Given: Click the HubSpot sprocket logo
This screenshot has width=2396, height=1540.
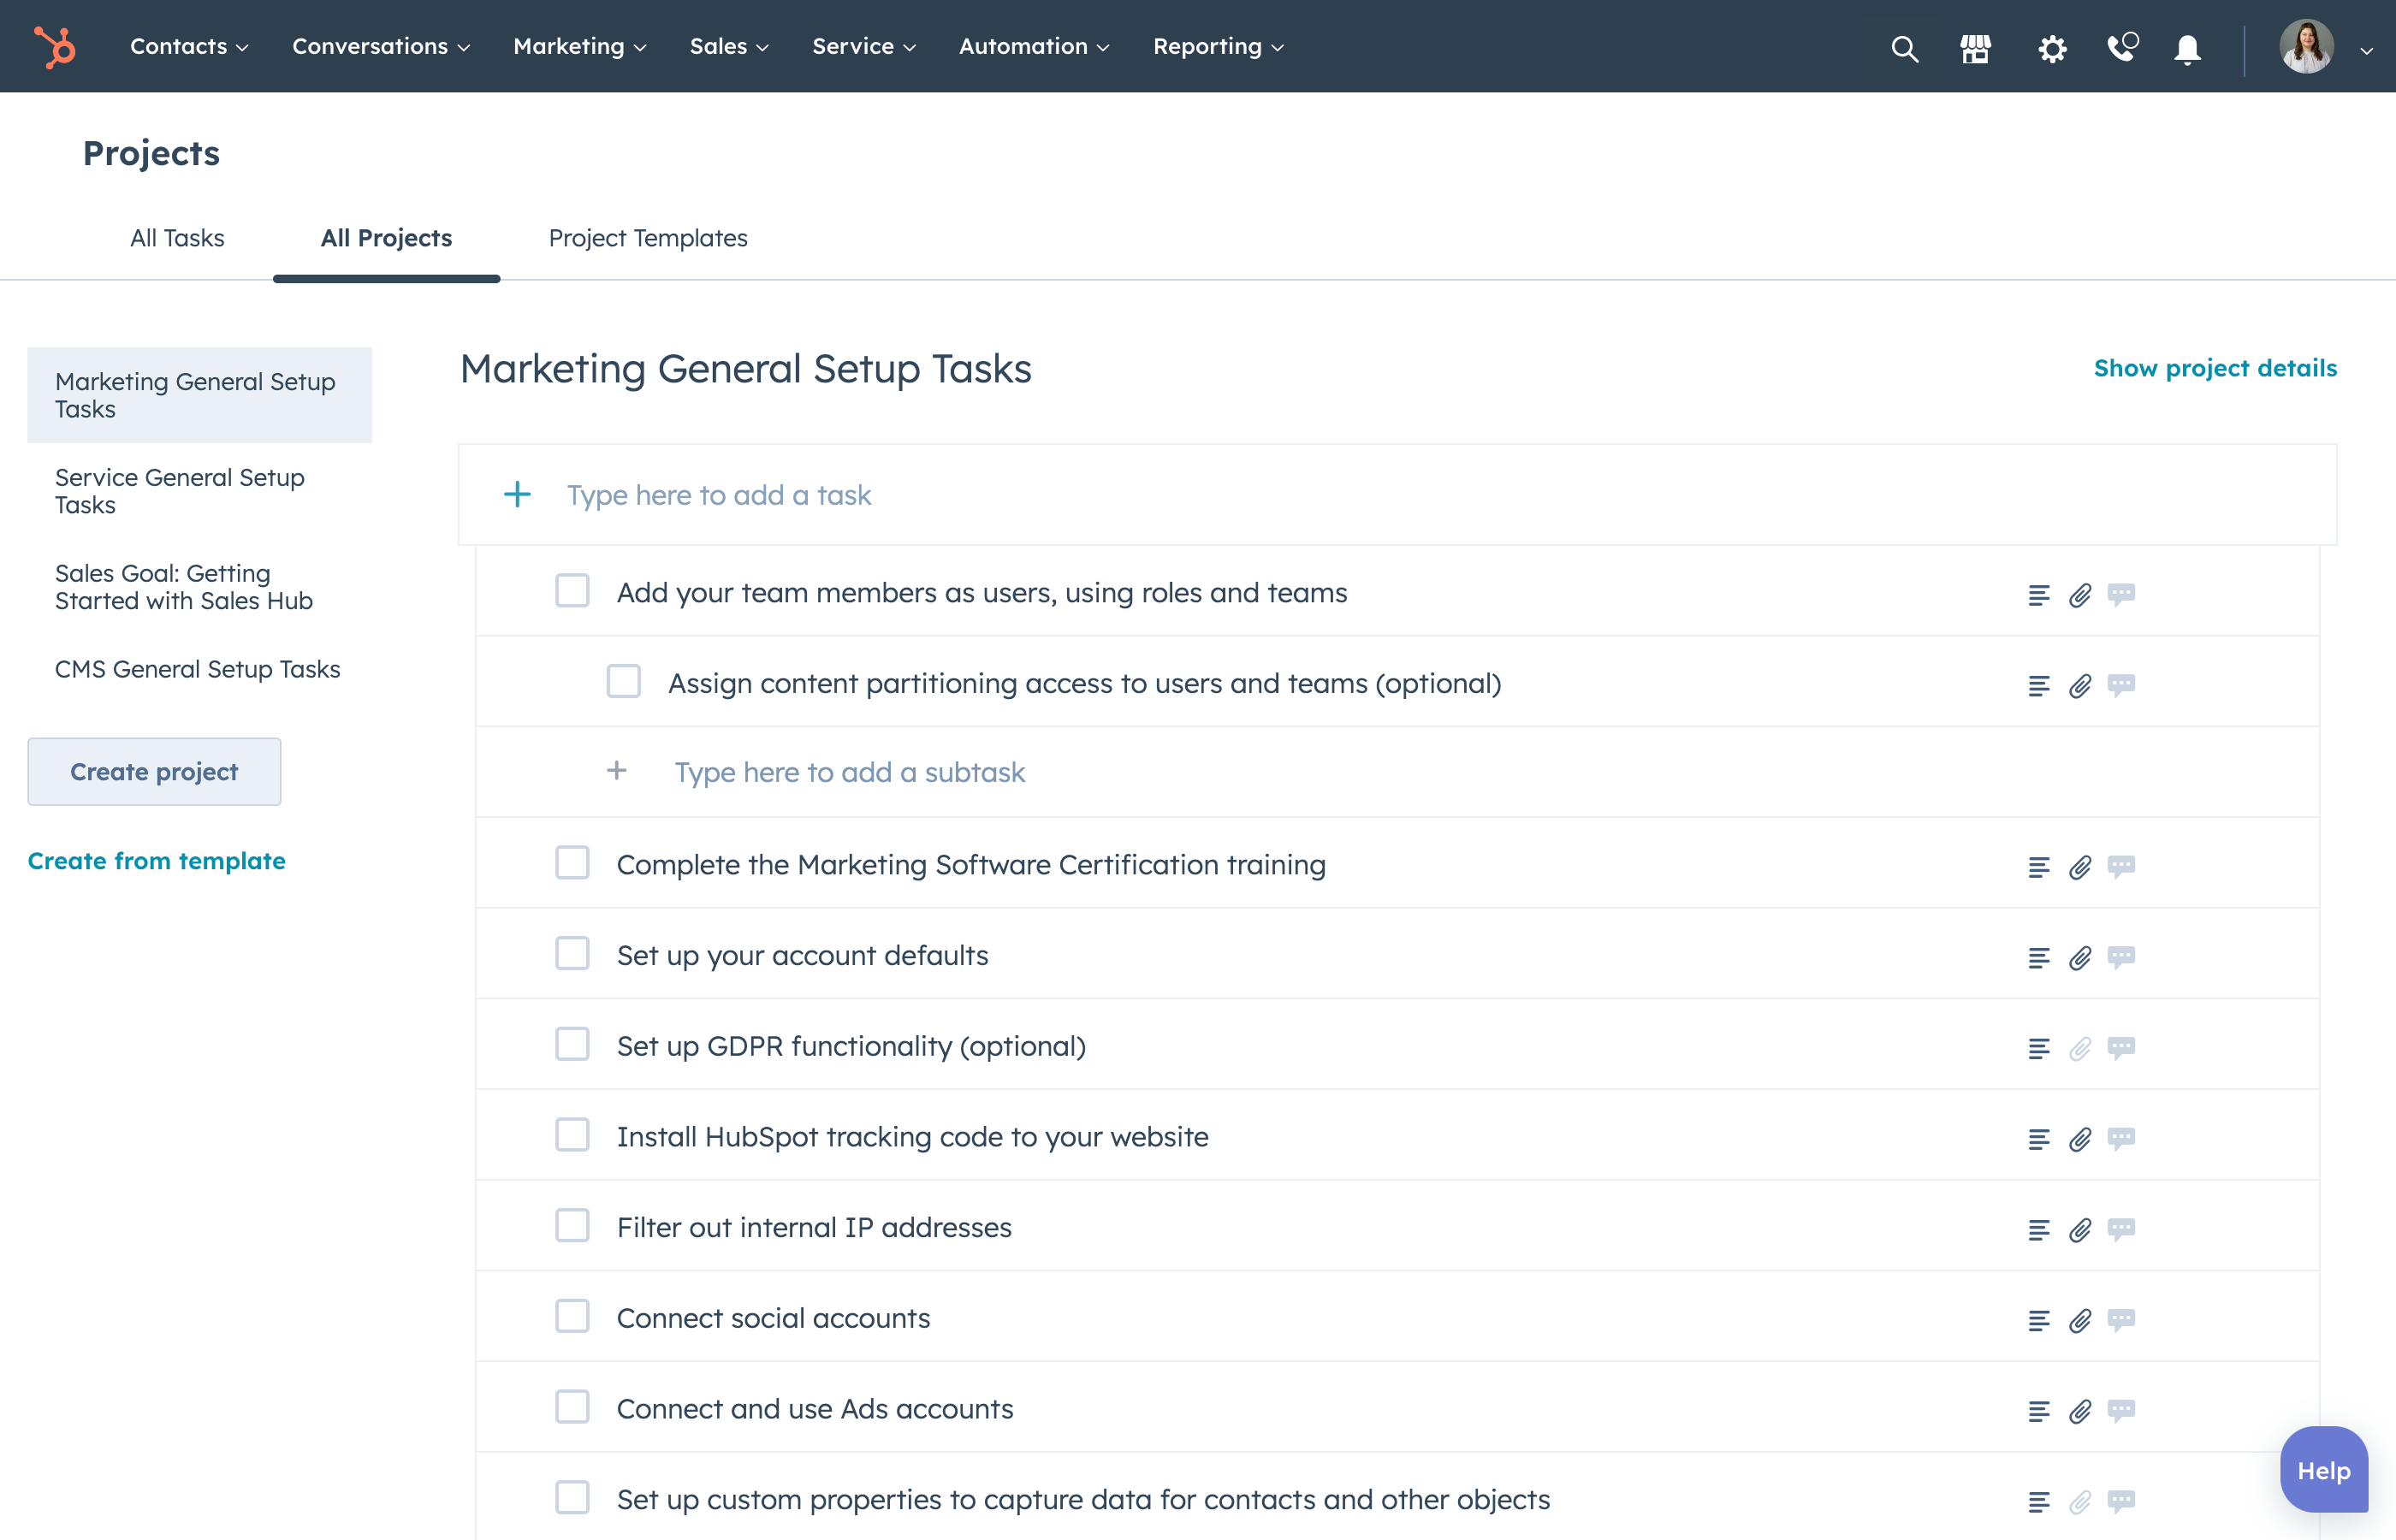Looking at the screenshot, I should [55, 47].
